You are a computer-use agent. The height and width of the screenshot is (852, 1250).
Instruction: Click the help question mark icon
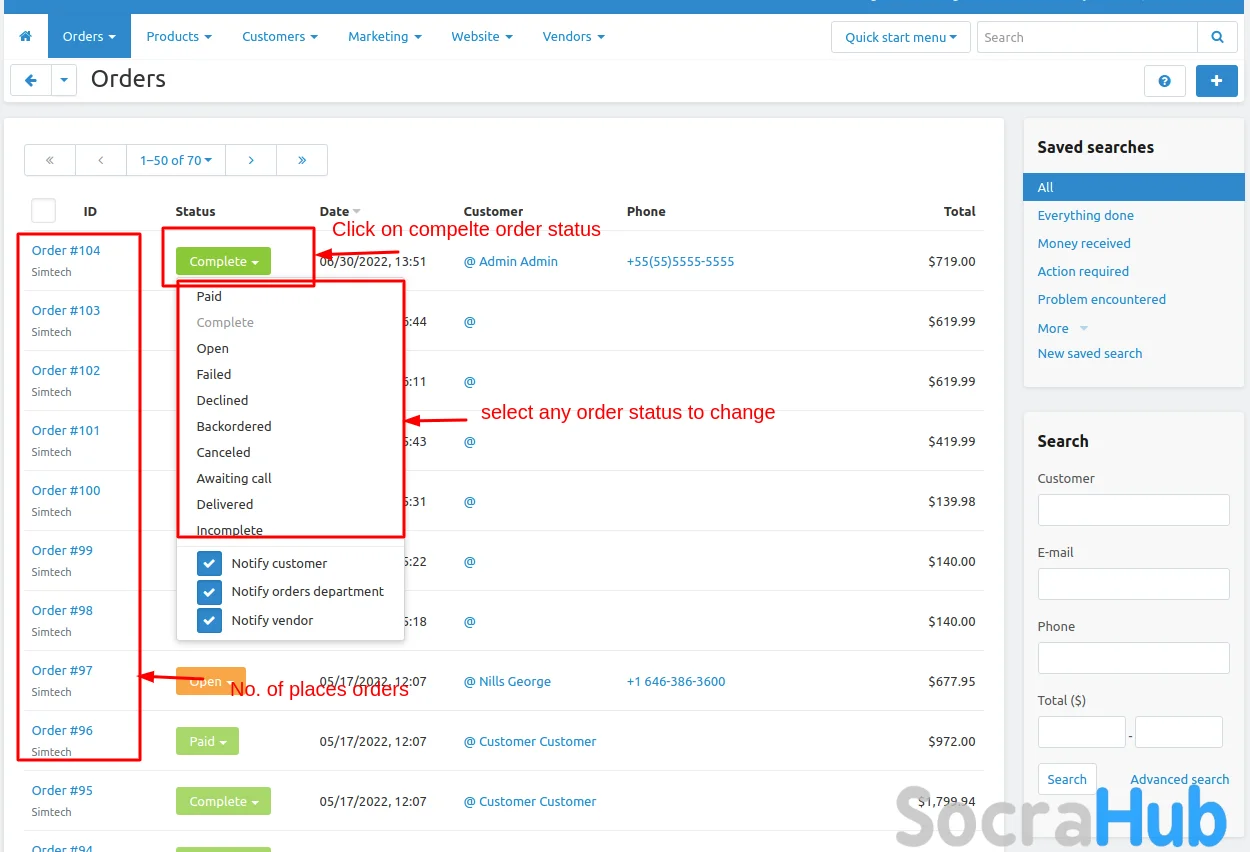click(1164, 81)
